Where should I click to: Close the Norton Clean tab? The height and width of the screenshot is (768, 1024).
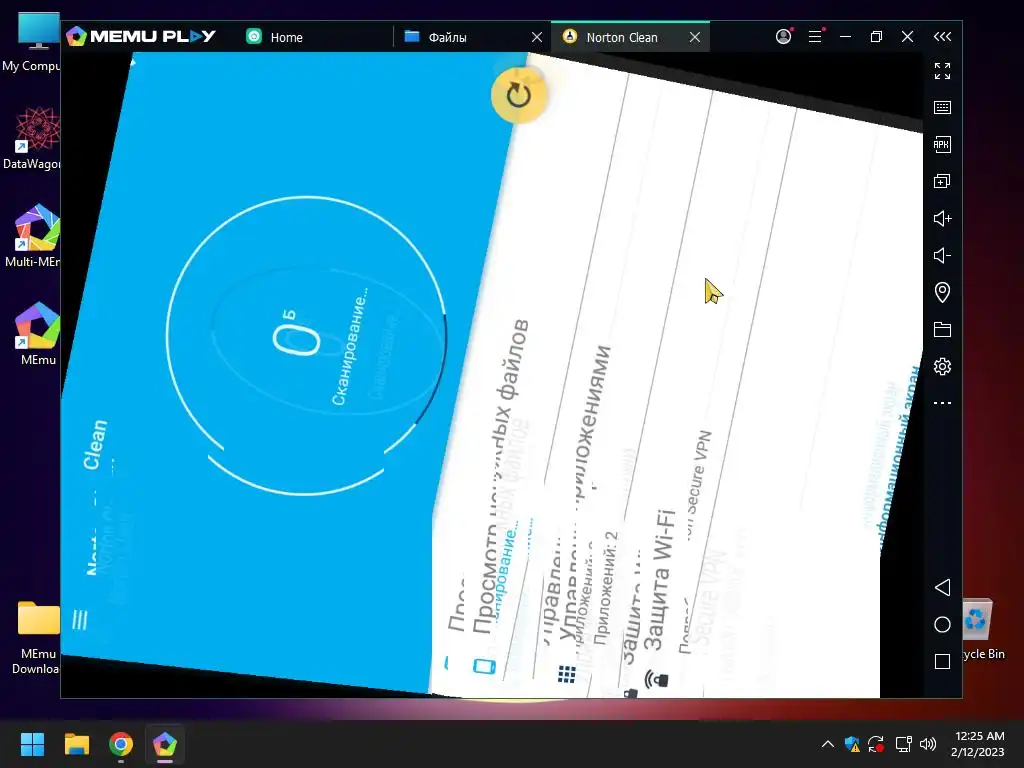pyautogui.click(x=695, y=37)
